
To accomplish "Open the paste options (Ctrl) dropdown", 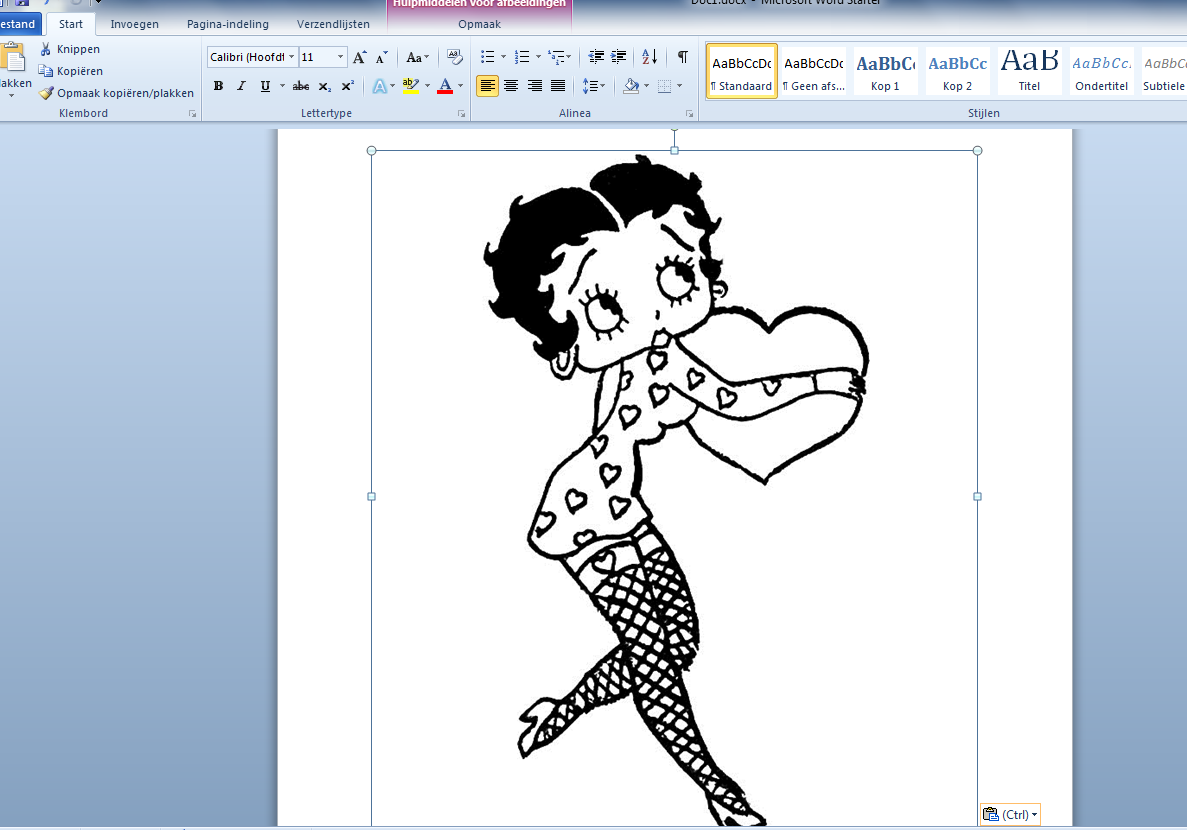I will point(1010,815).
